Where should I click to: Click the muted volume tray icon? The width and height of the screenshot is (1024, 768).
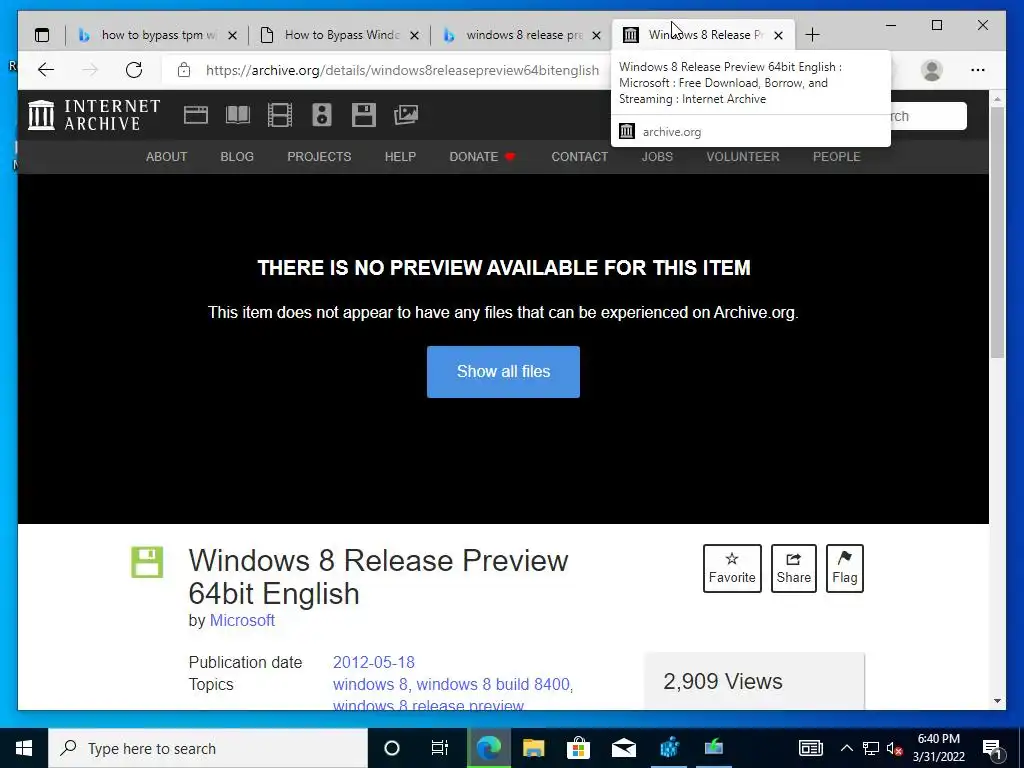click(x=894, y=748)
